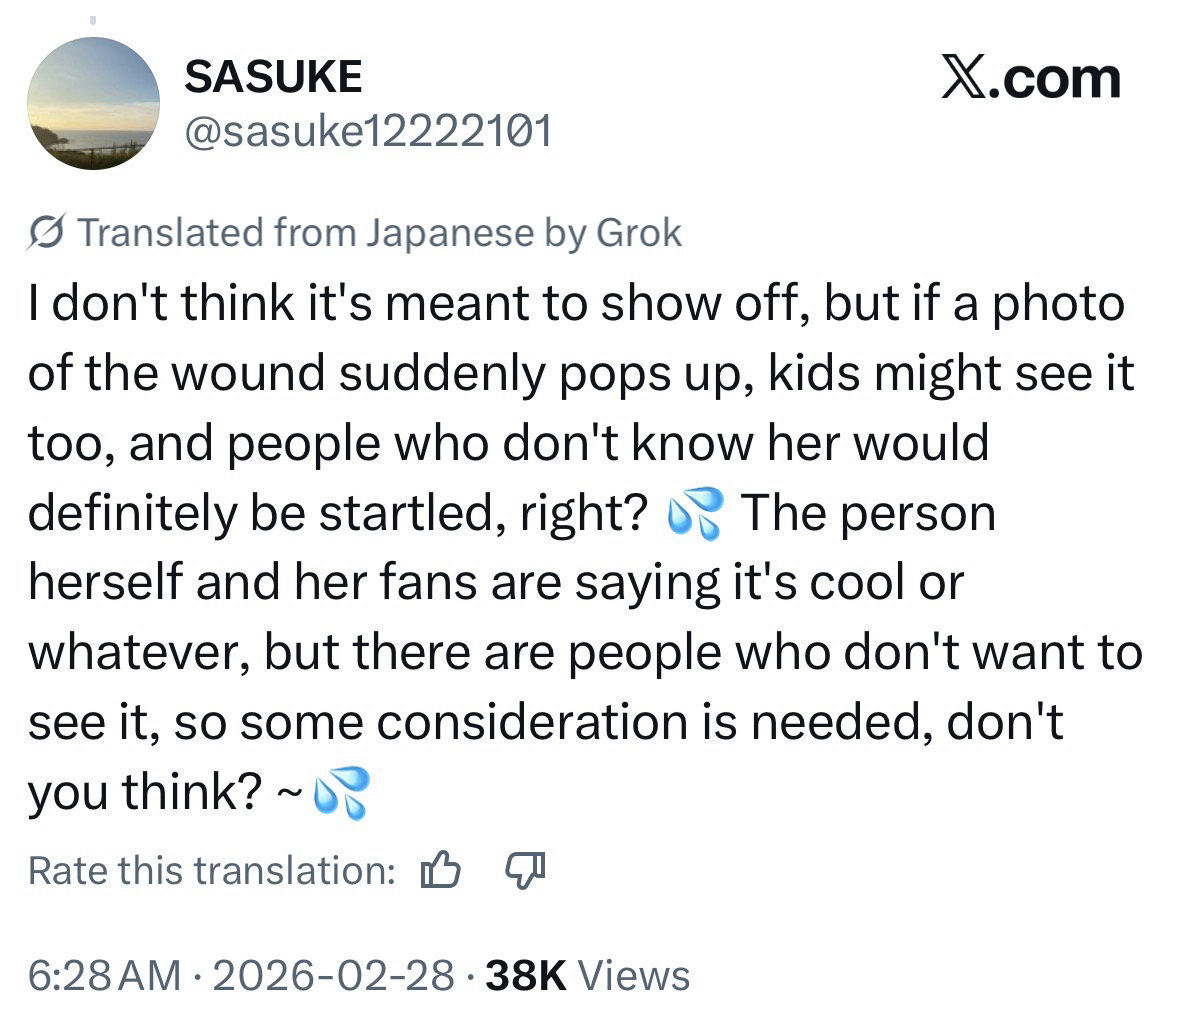Open the SASUKE profile avatar photo
1179x1036 pixels.
(93, 104)
